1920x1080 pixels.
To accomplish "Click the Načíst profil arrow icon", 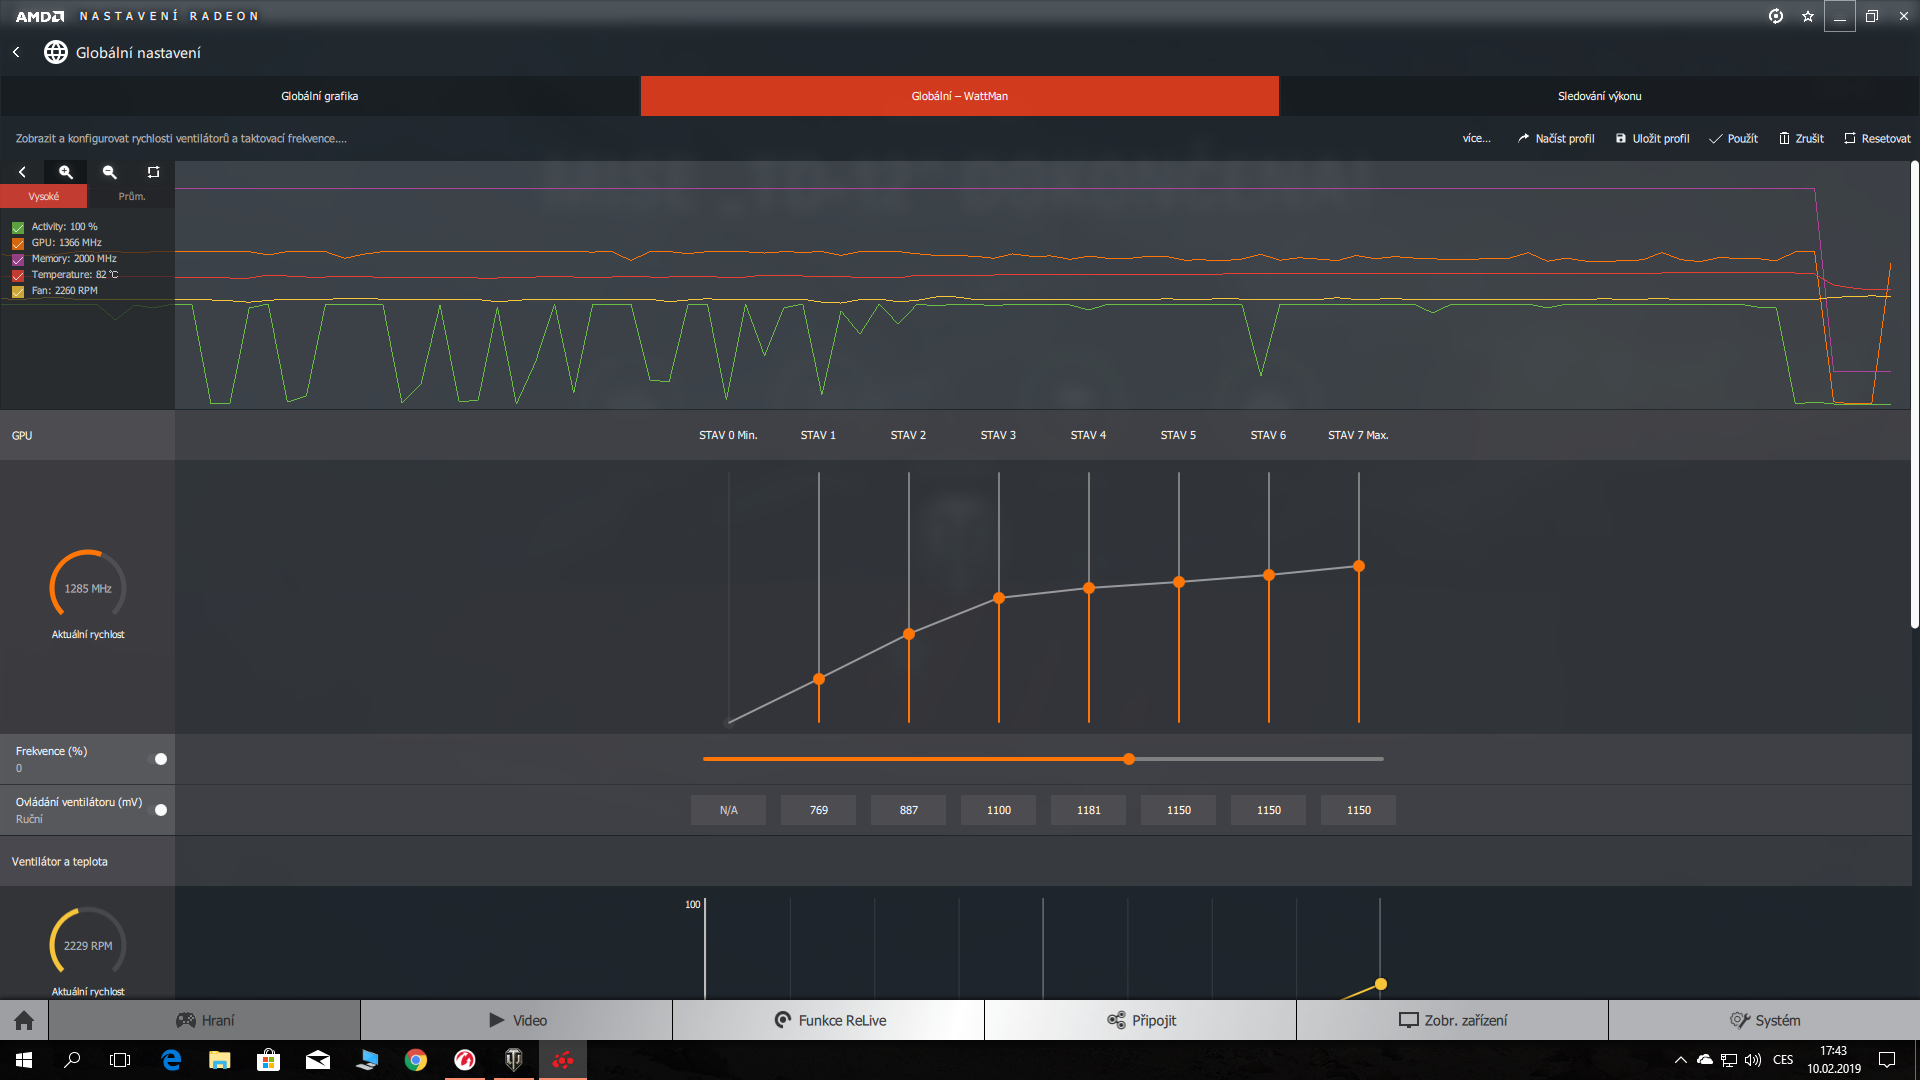I will 1523,138.
